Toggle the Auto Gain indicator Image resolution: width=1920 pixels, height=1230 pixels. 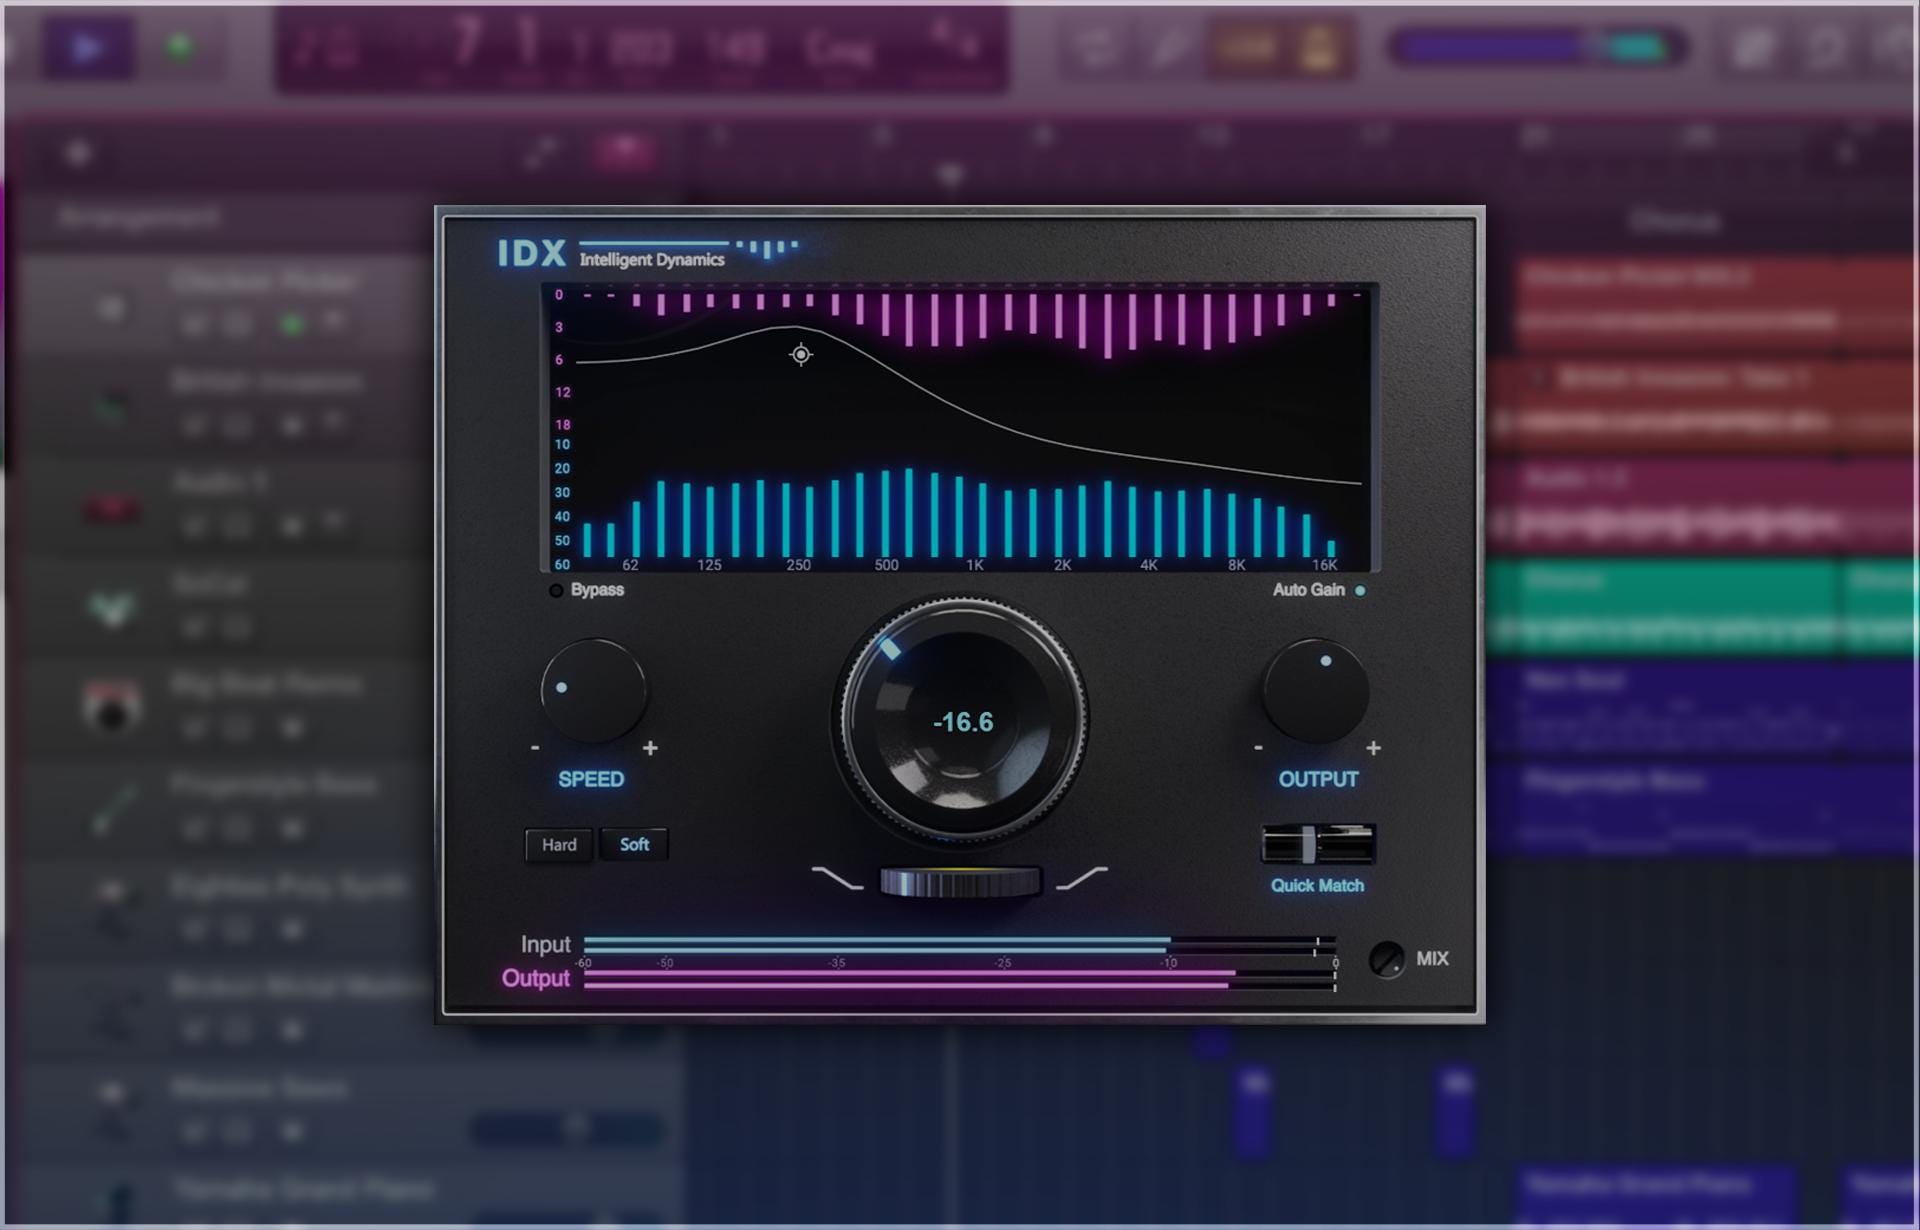pos(1360,590)
